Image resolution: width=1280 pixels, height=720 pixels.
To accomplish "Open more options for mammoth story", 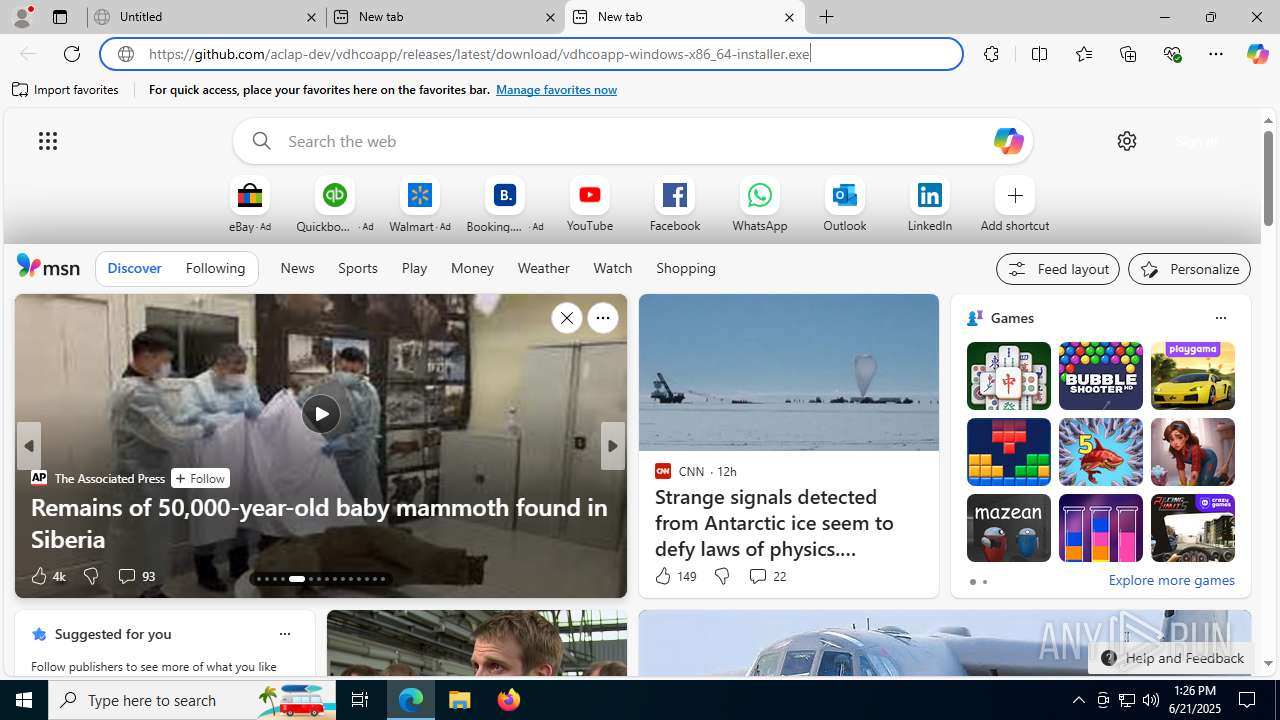I will click(602, 318).
